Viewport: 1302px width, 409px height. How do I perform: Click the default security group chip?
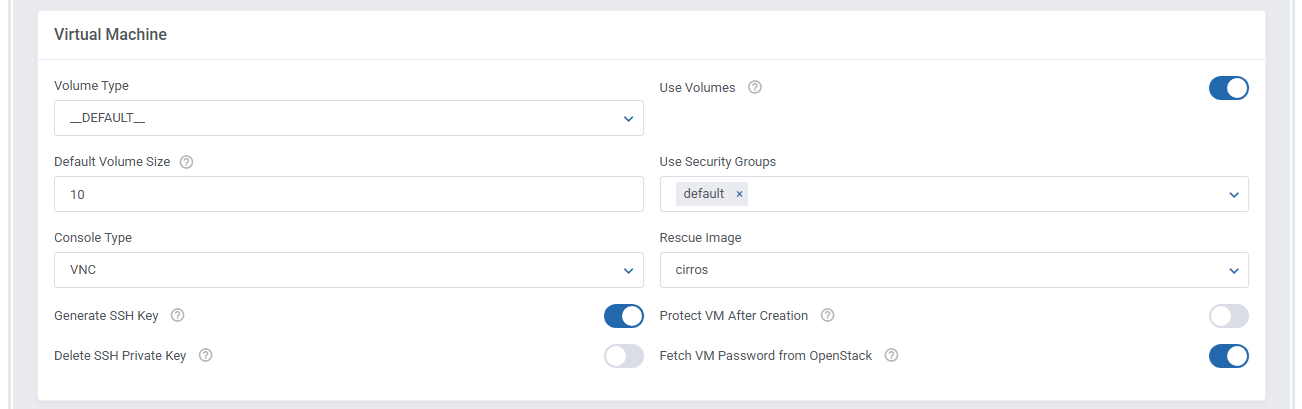click(704, 194)
